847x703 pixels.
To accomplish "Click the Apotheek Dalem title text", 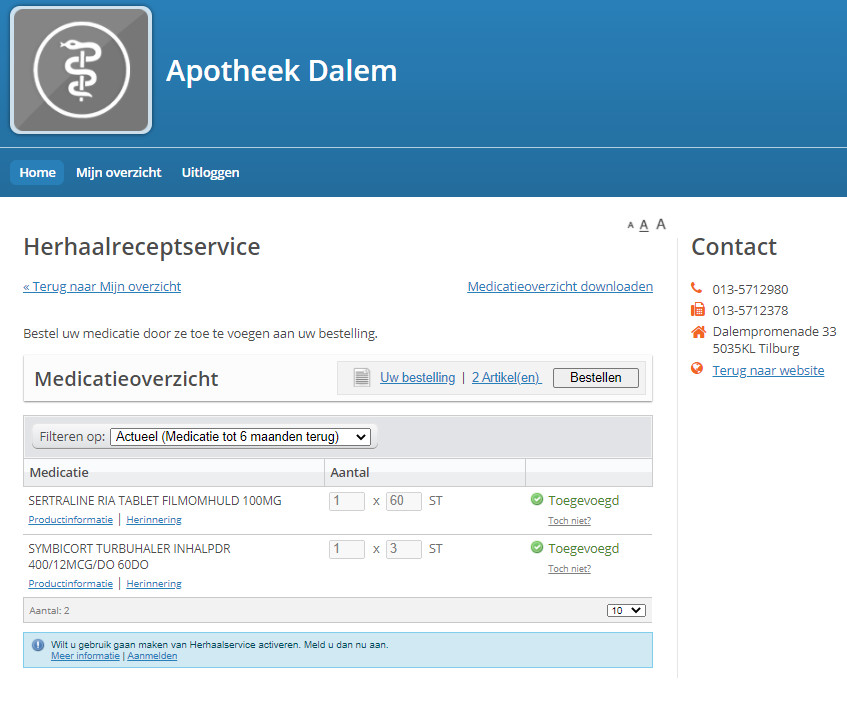I will click(281, 71).
